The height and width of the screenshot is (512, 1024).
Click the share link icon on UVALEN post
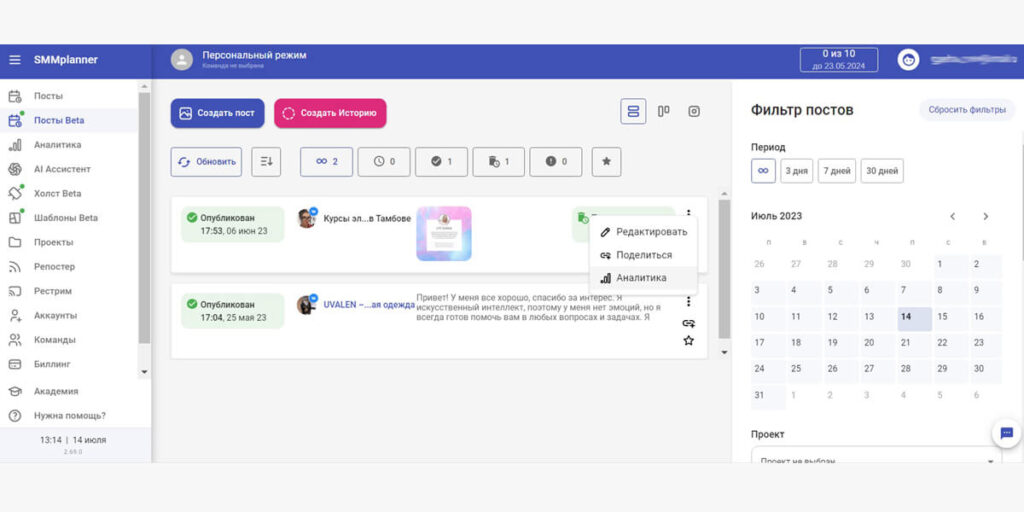(688, 323)
